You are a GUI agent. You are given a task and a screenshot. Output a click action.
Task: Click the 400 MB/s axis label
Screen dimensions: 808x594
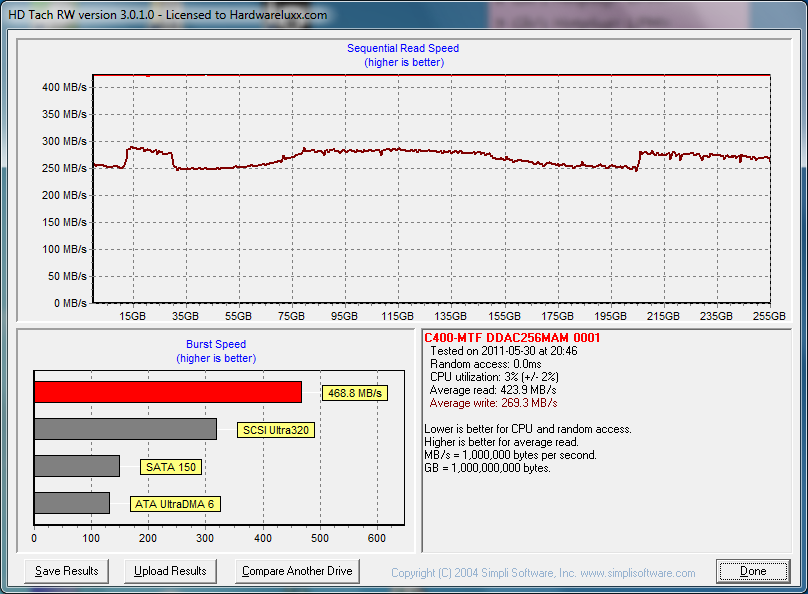coord(64,87)
